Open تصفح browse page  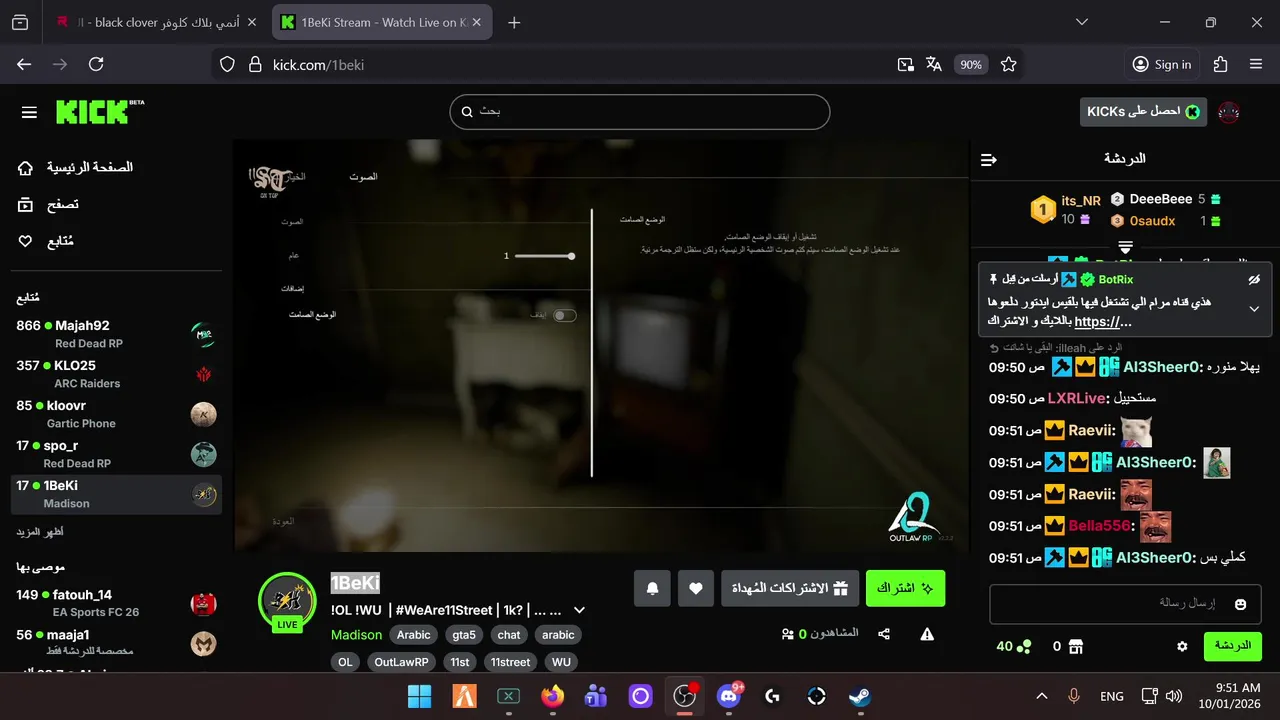(x=48, y=204)
